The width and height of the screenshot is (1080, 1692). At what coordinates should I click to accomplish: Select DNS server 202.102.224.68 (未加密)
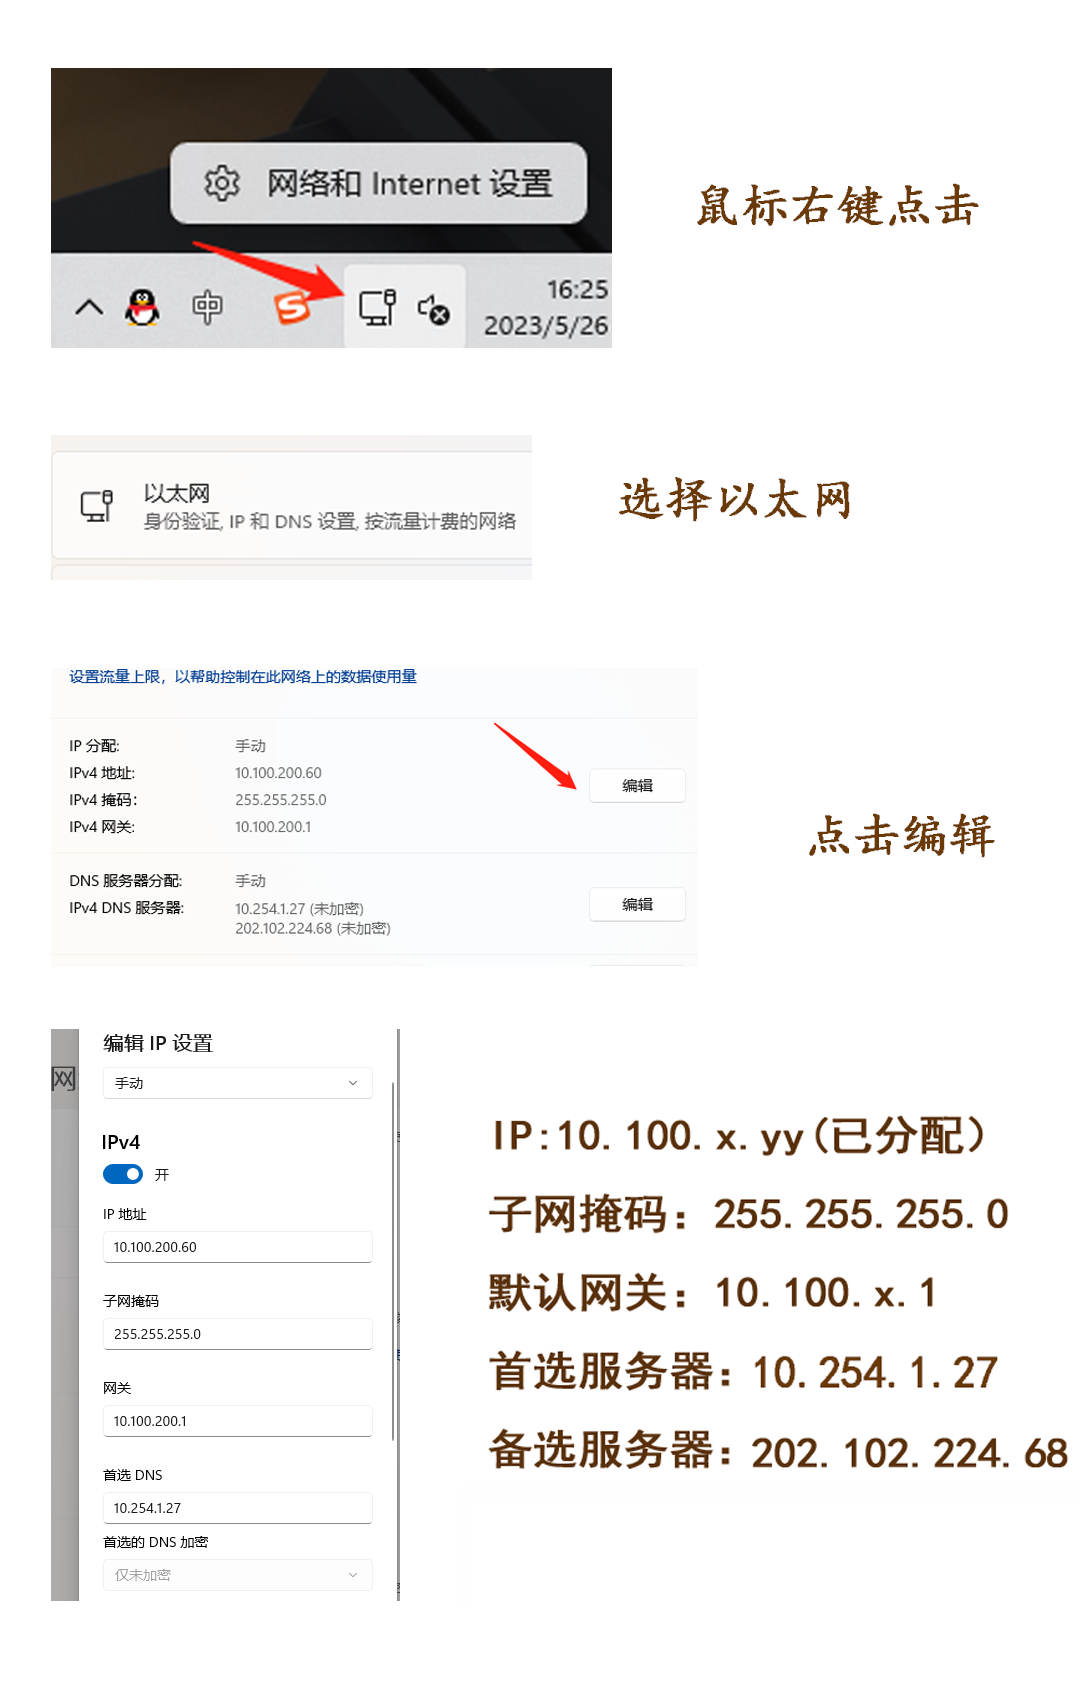313,928
